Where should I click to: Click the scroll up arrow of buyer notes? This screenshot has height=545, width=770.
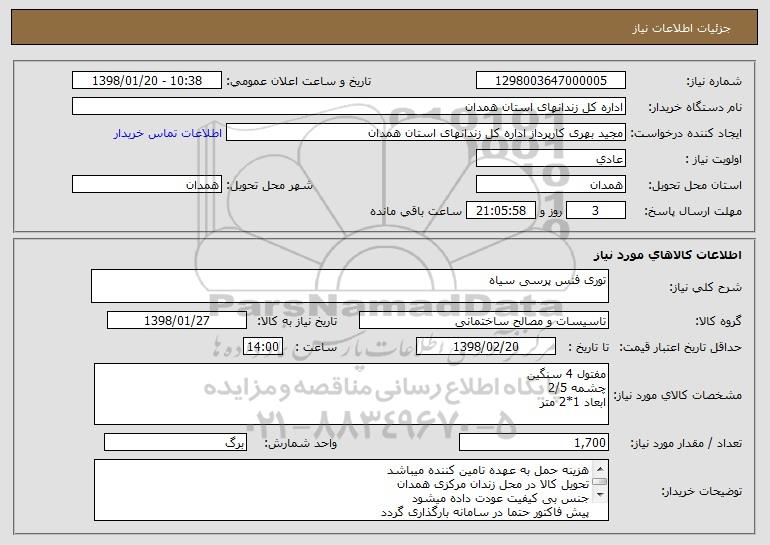pyautogui.click(x=600, y=467)
